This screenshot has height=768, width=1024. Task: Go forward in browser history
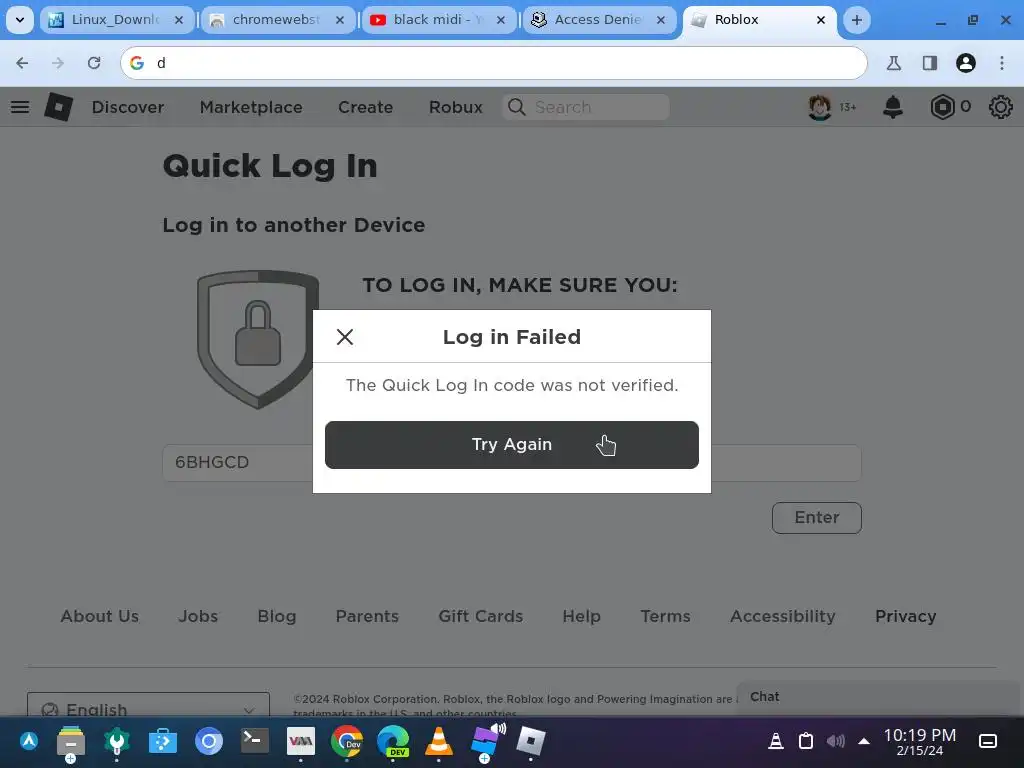58,63
